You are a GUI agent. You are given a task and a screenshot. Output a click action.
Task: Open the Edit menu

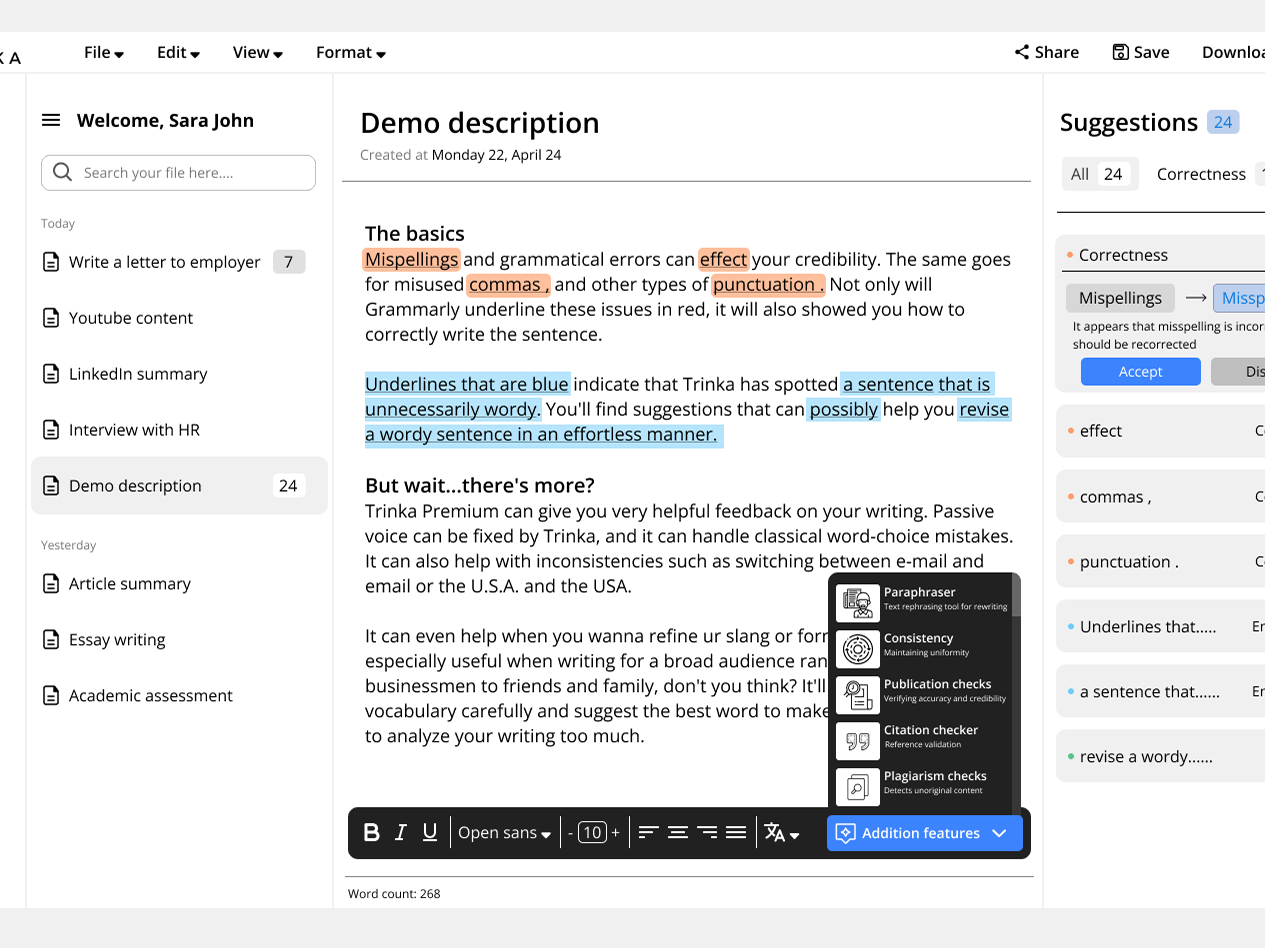coord(178,53)
